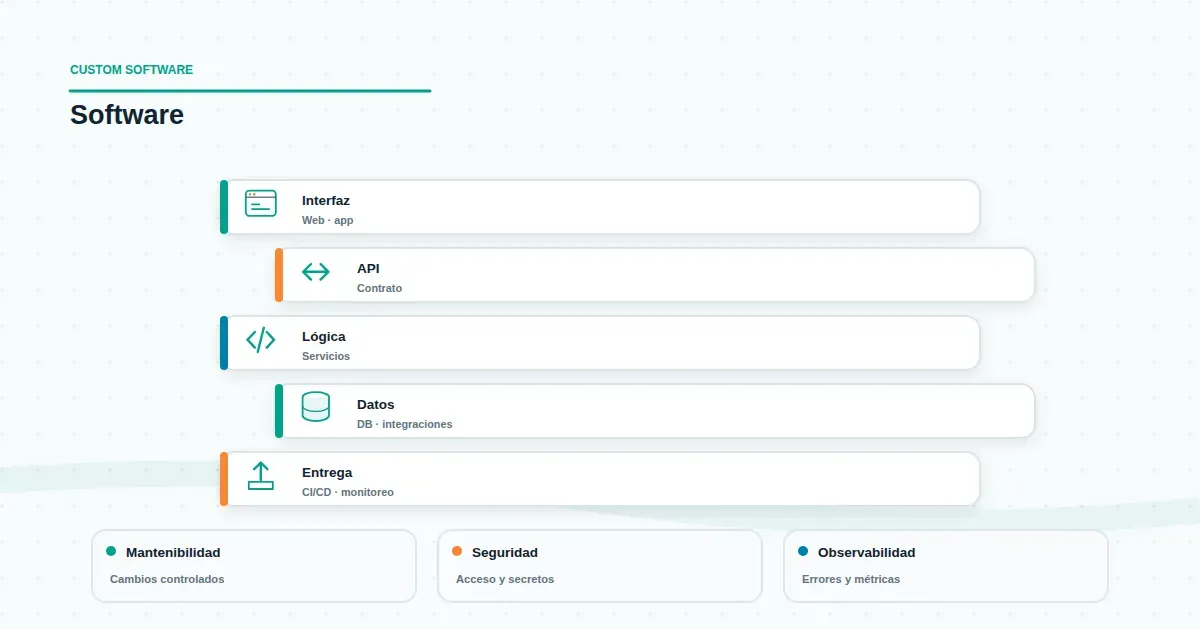Viewport: 1200px width, 630px height.
Task: Click the 'Cambios controlados' text
Action: point(167,579)
